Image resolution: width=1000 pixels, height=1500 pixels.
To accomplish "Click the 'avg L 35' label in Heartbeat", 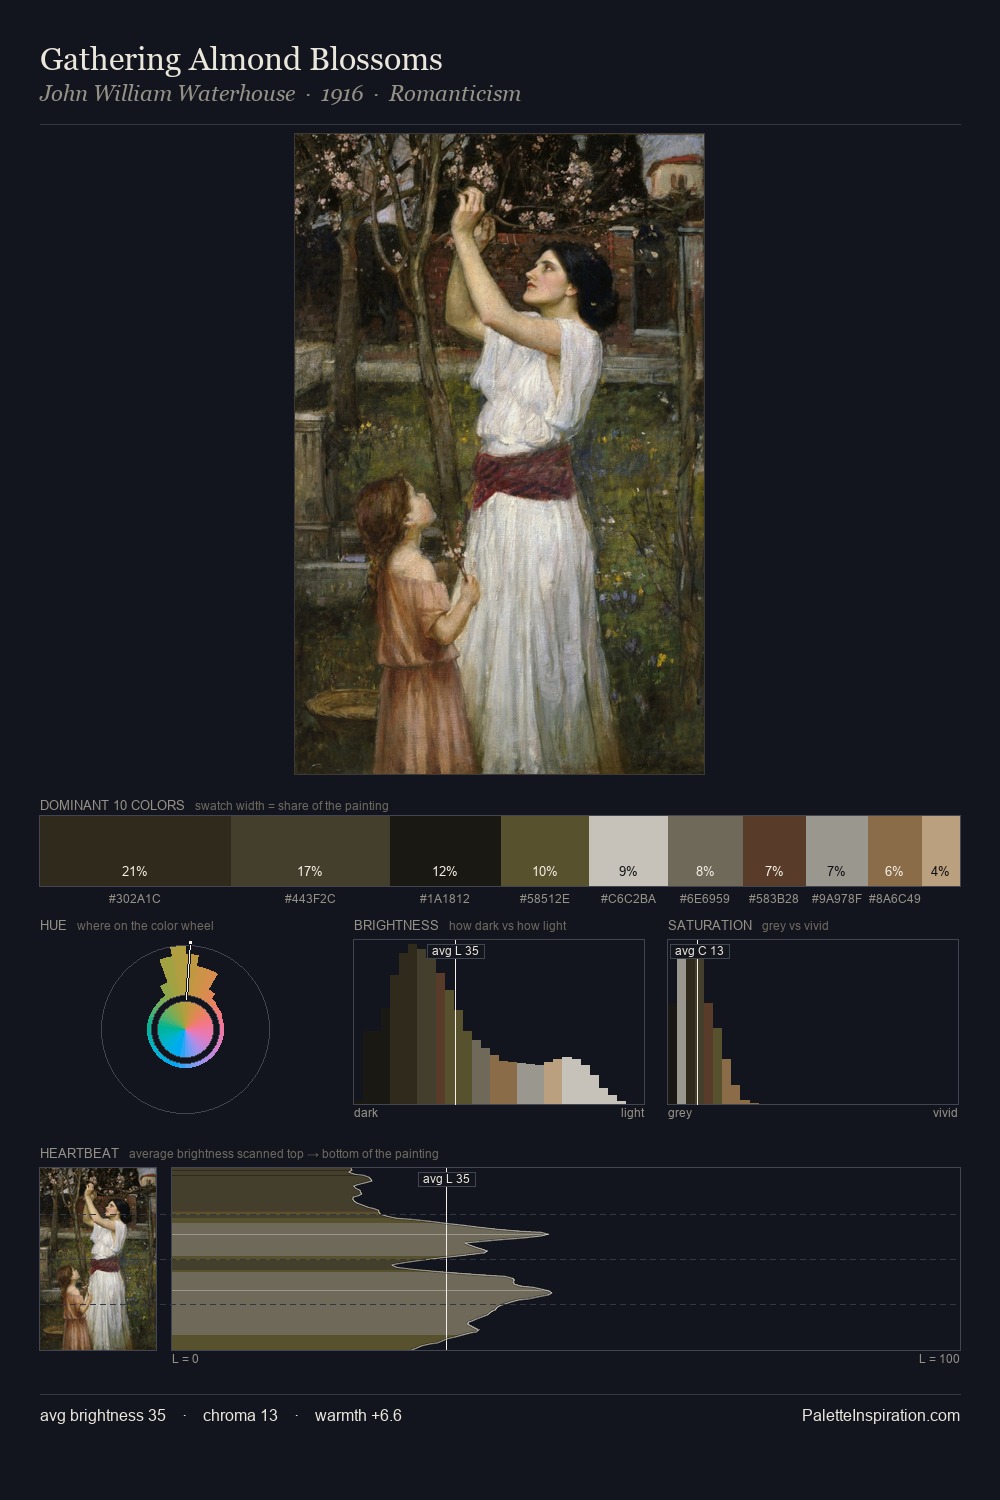I will pos(446,1179).
